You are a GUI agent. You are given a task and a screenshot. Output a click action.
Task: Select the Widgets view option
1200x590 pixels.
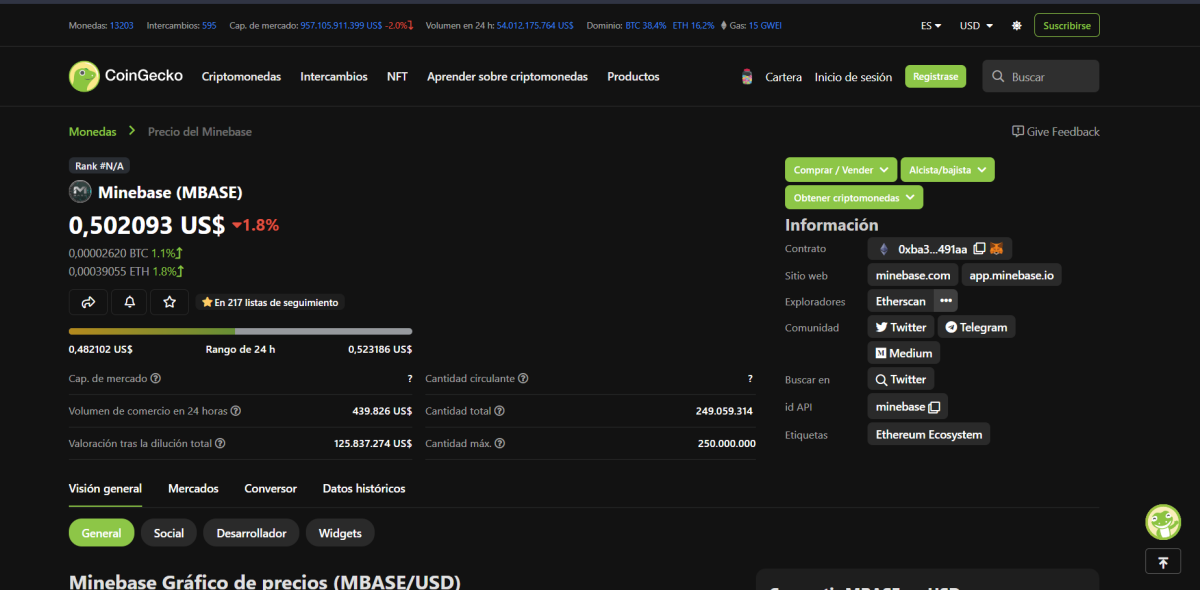click(340, 533)
